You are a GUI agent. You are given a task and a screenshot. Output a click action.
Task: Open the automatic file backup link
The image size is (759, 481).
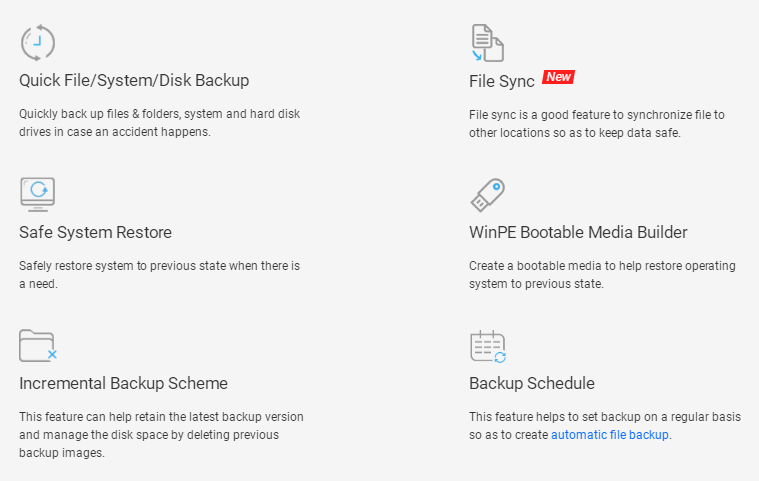click(610, 435)
